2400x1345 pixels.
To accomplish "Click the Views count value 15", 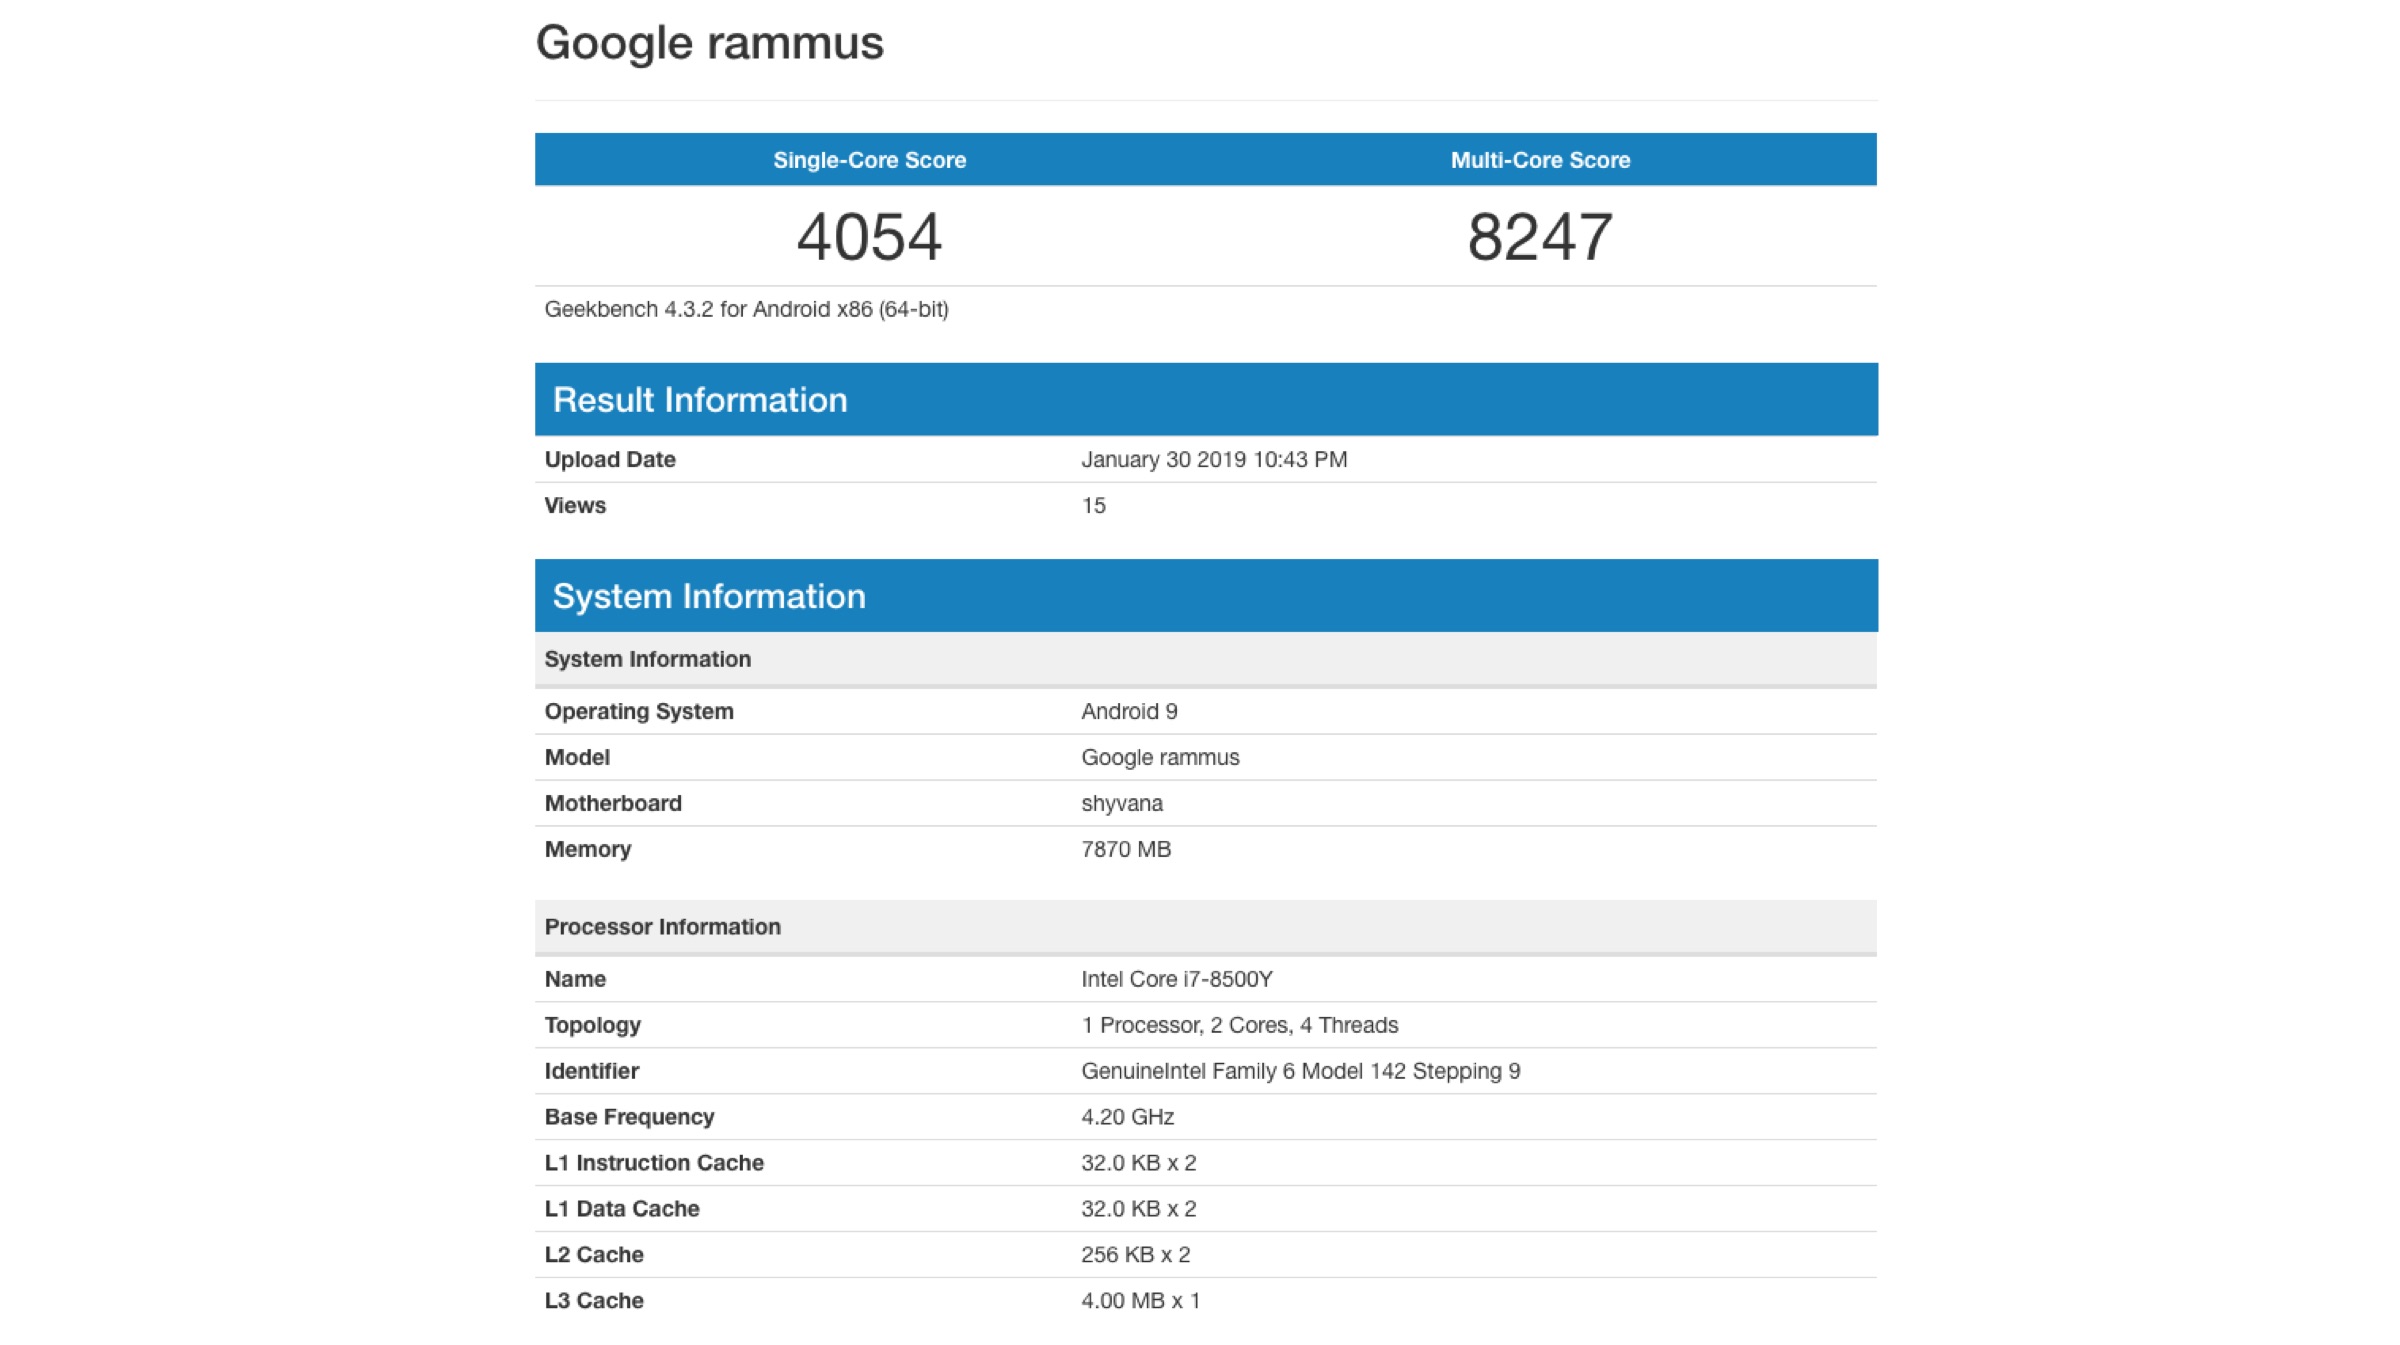I will tap(1093, 505).
